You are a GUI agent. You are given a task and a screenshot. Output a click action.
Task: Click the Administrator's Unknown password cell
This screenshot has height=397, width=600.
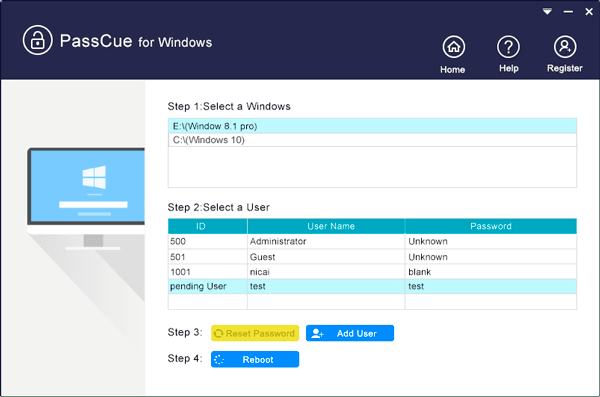tap(491, 241)
